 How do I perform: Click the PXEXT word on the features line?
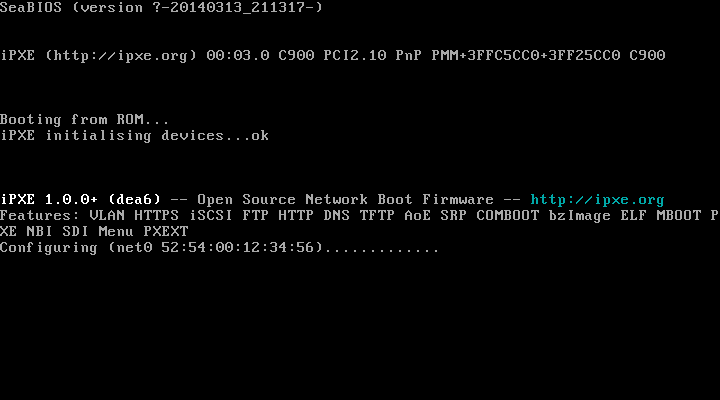pos(166,231)
